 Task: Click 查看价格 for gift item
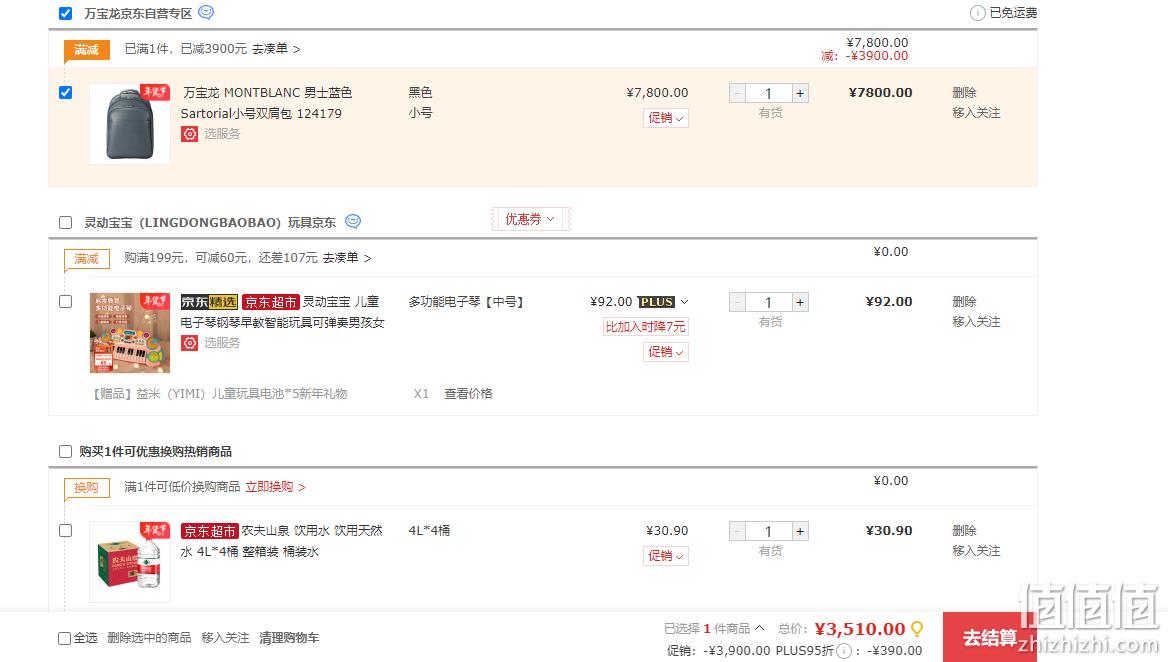(x=468, y=393)
